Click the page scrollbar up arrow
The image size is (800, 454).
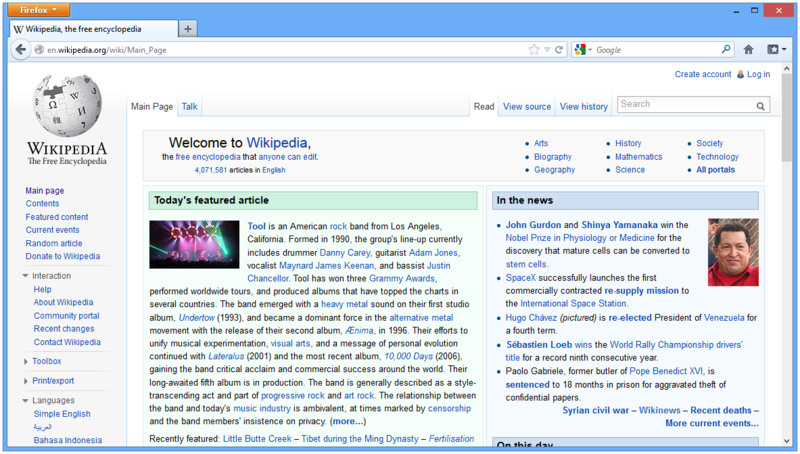[x=787, y=68]
